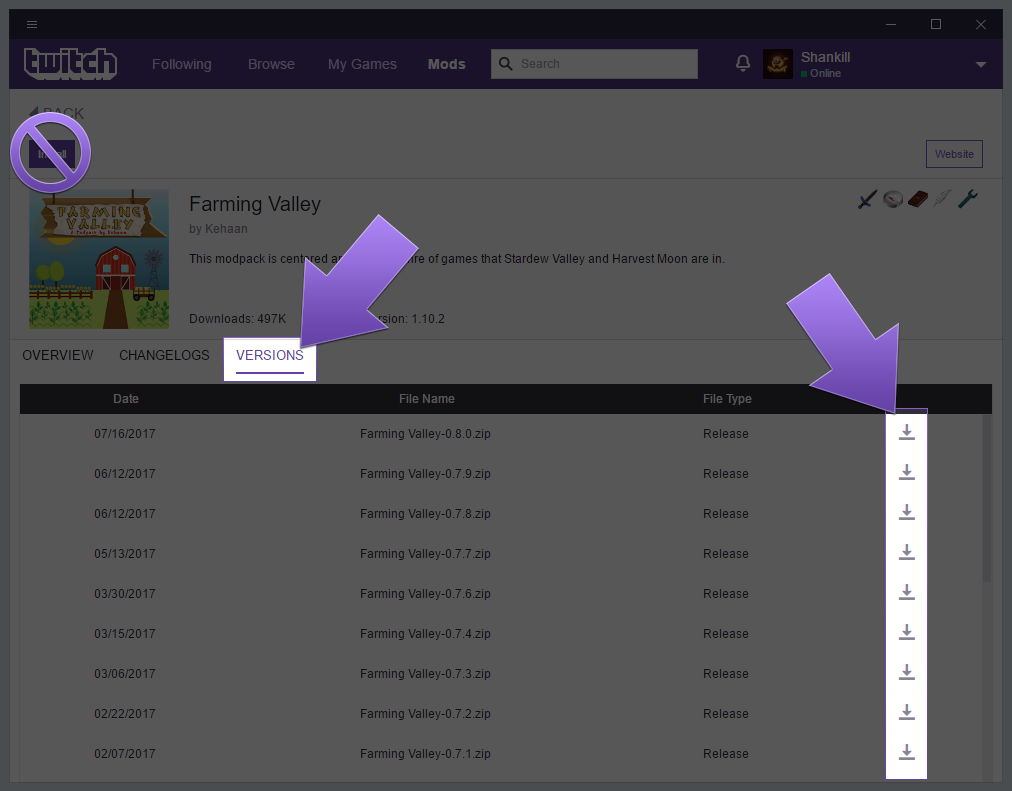Viewport: 1012px width, 791px height.
Task: Open the hamburger menu in title bar
Action: pyautogui.click(x=32, y=25)
